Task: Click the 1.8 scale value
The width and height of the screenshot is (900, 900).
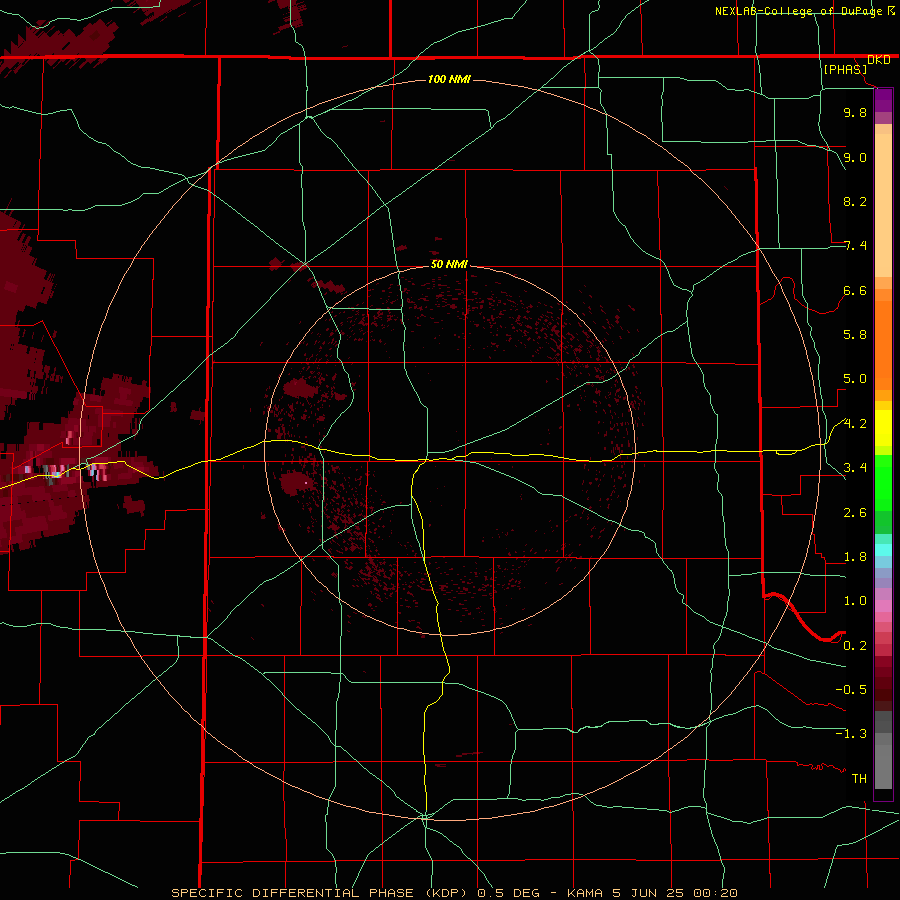Action: tap(855, 557)
